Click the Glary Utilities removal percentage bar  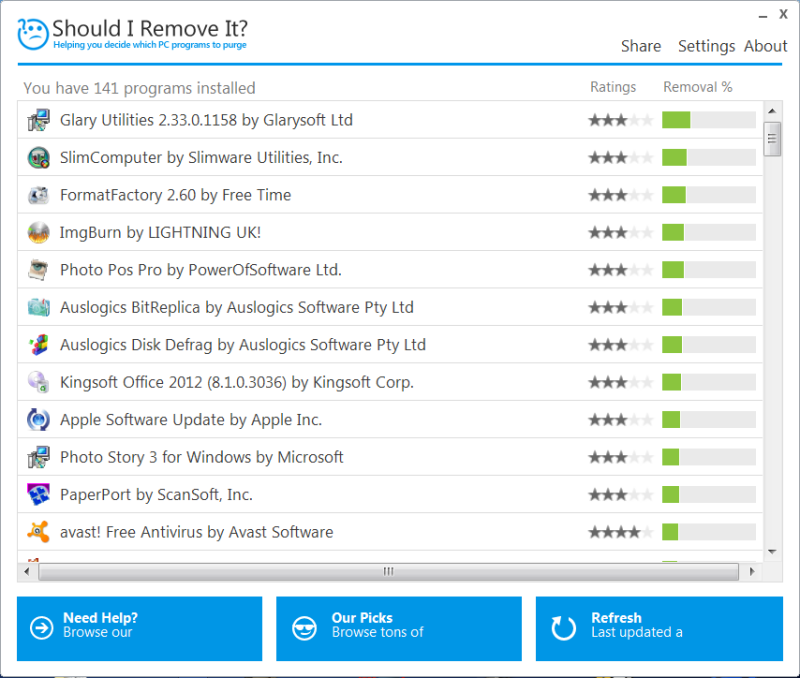709,120
